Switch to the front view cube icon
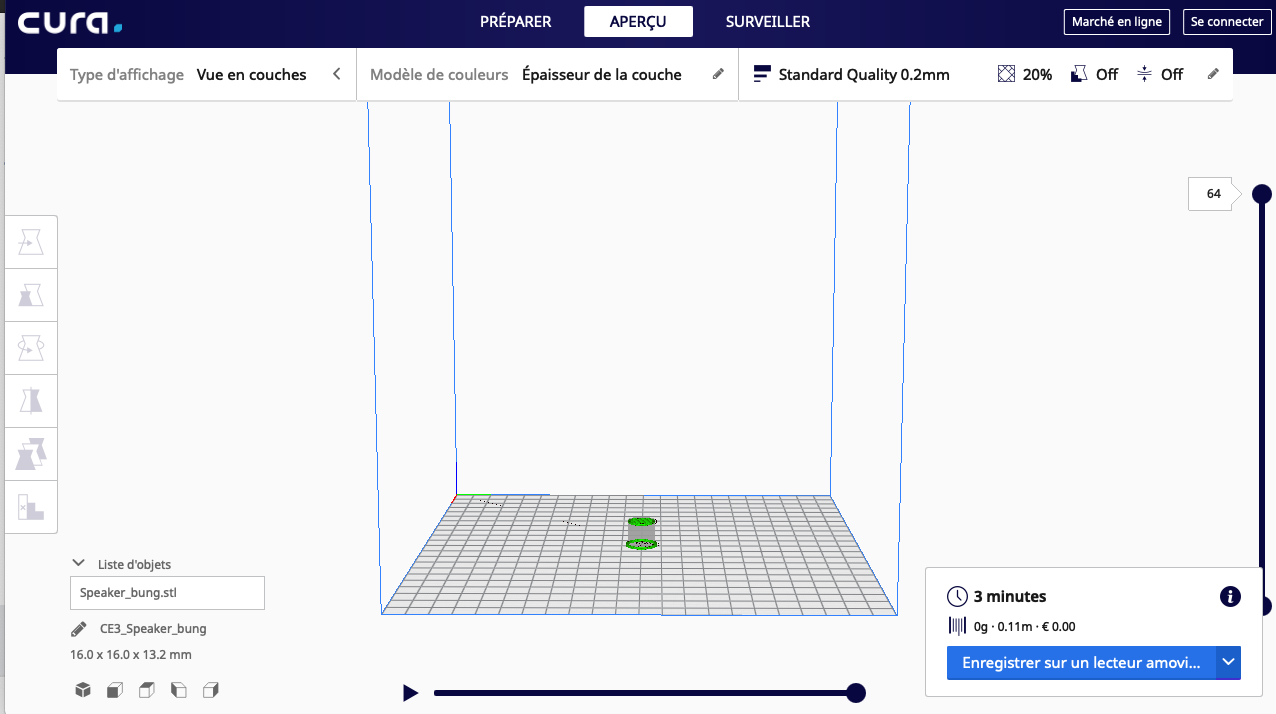This screenshot has width=1276, height=714. pyautogui.click(x=115, y=690)
